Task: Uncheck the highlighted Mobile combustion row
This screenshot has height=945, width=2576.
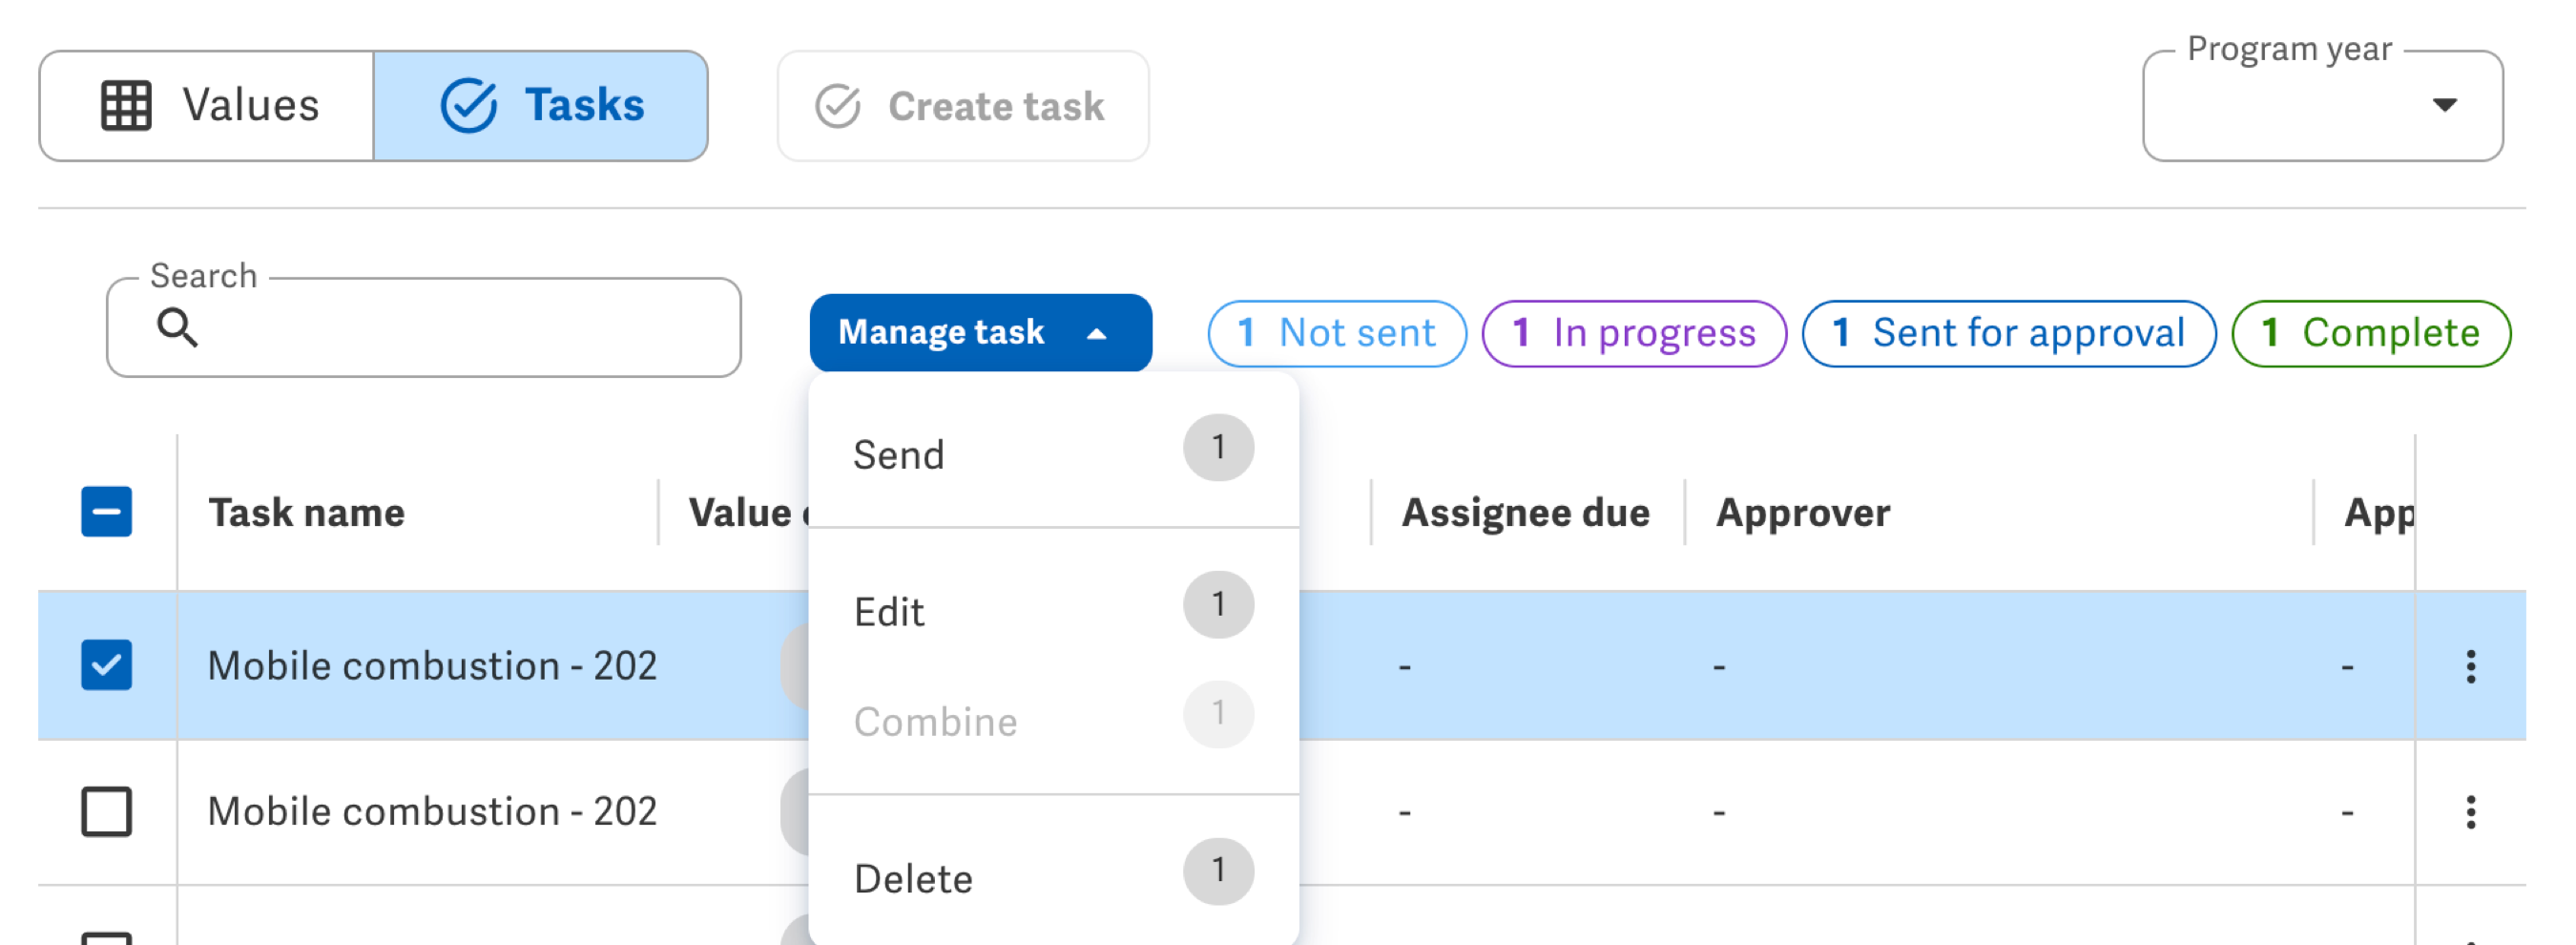Action: click(106, 665)
